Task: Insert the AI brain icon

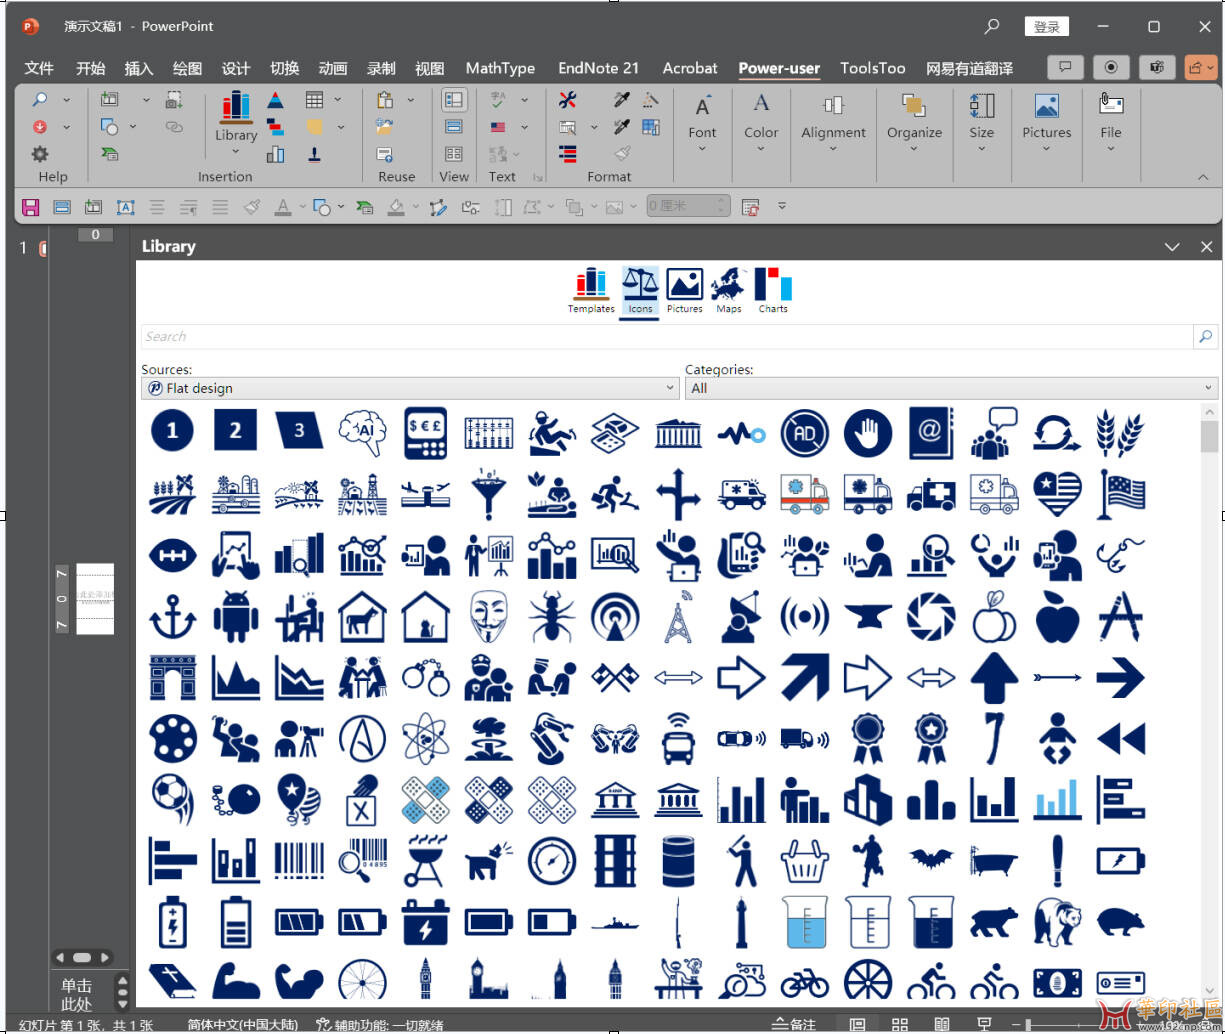Action: [x=361, y=432]
